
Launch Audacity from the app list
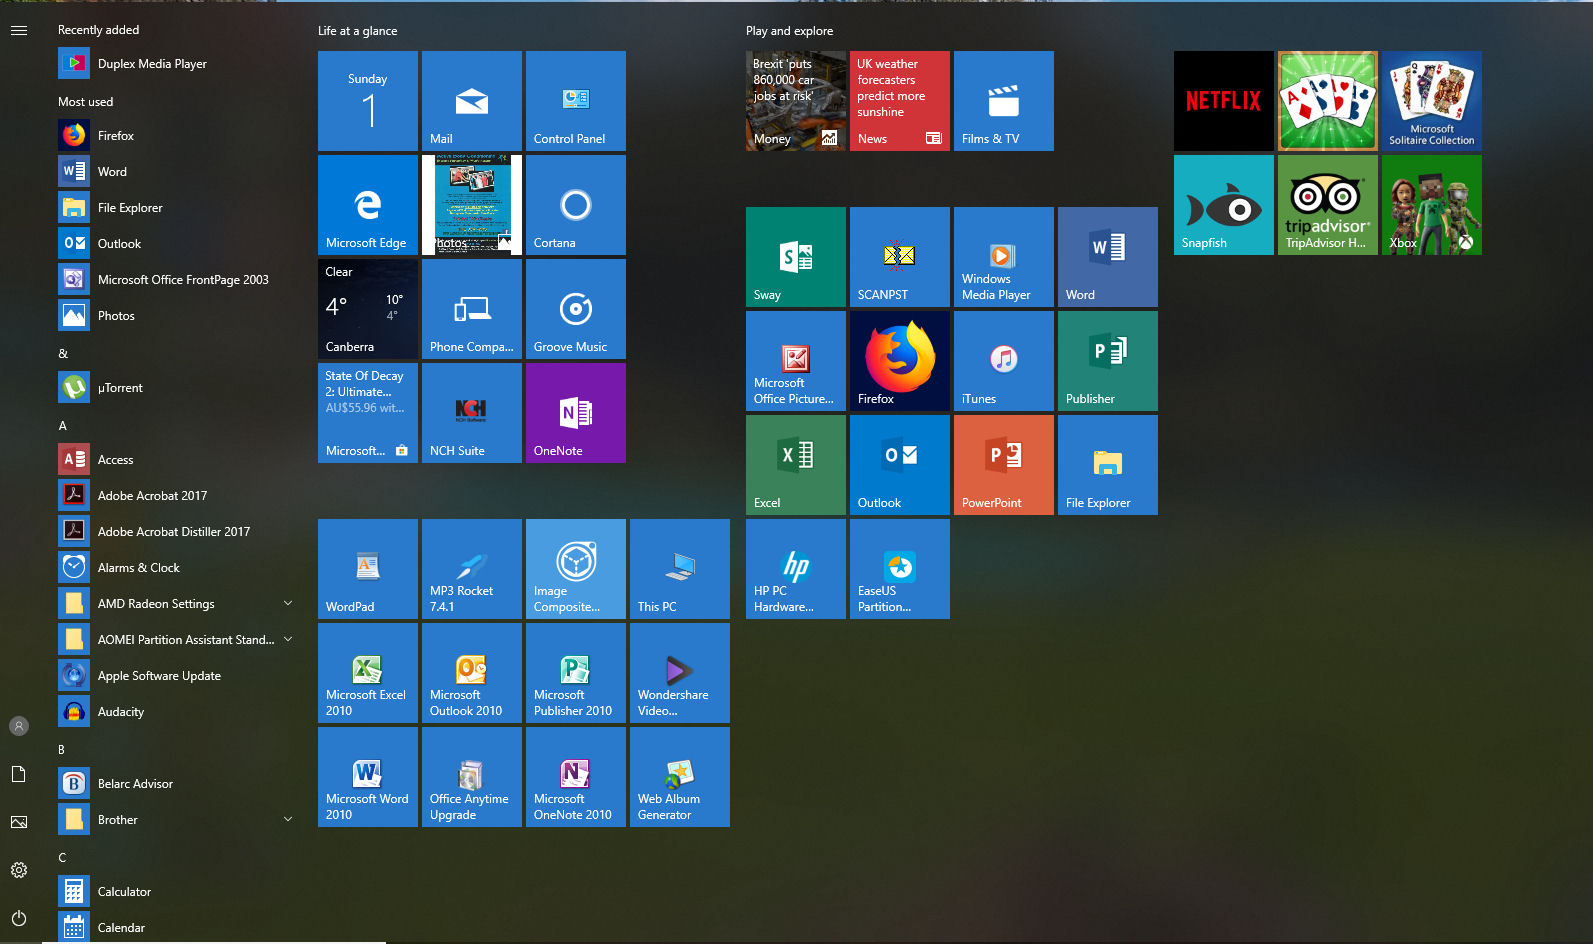[176, 712]
